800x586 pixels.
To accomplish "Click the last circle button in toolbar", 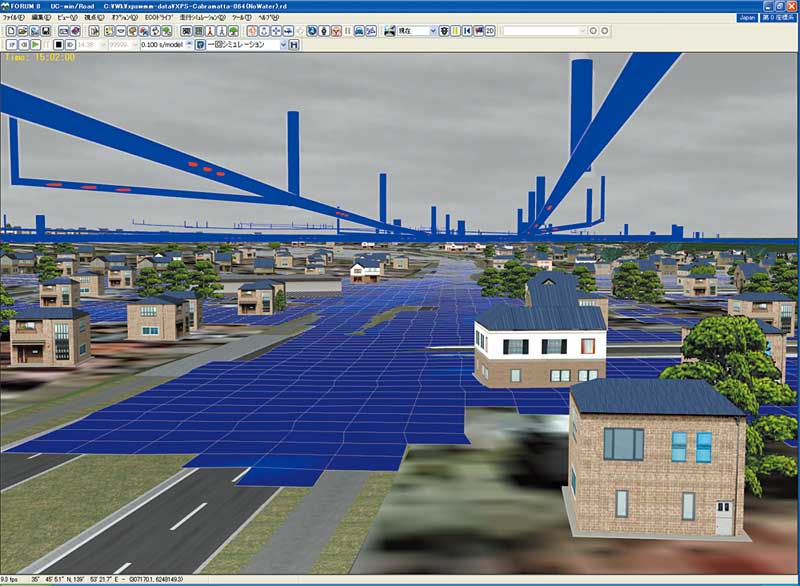I will click(x=605, y=31).
